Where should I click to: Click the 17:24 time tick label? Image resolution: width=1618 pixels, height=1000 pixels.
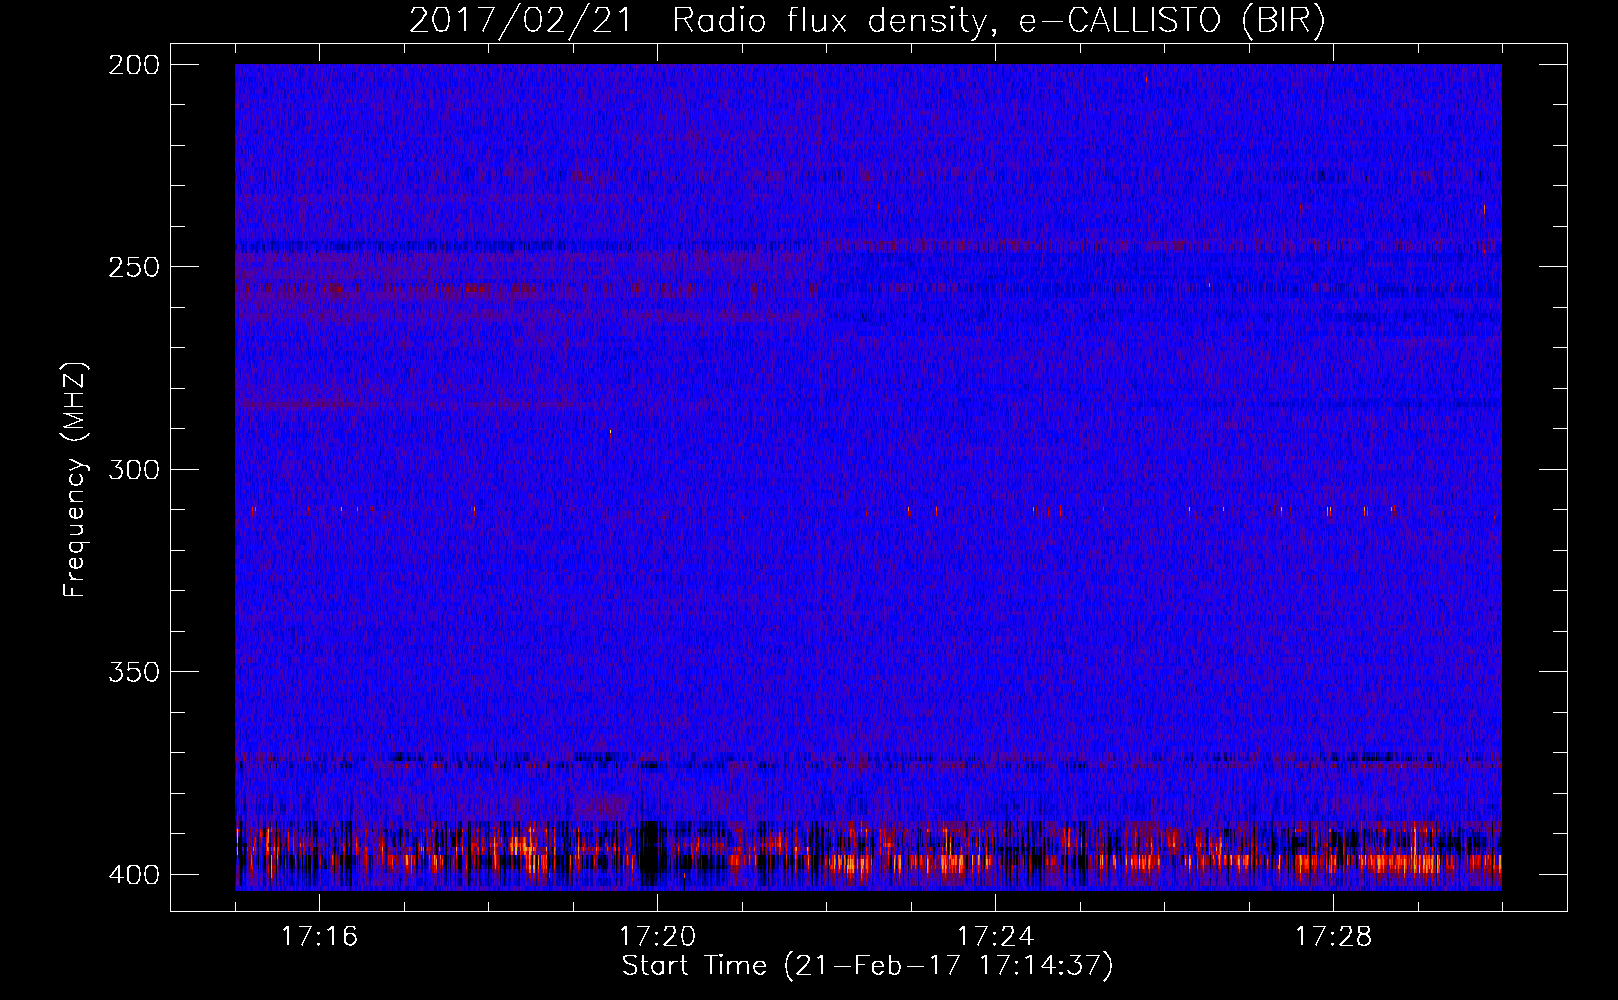coord(995,937)
